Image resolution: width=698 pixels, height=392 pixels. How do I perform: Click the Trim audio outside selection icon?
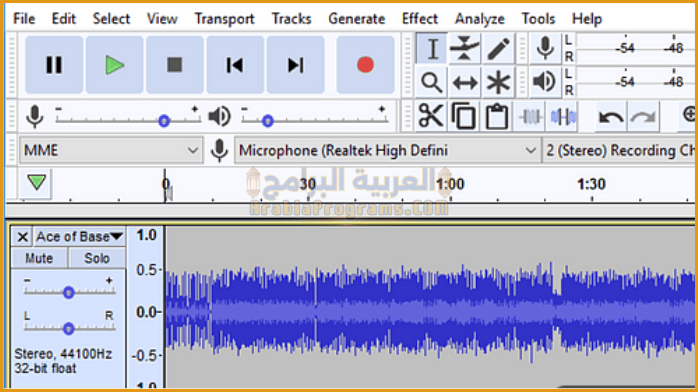pyautogui.click(x=530, y=117)
